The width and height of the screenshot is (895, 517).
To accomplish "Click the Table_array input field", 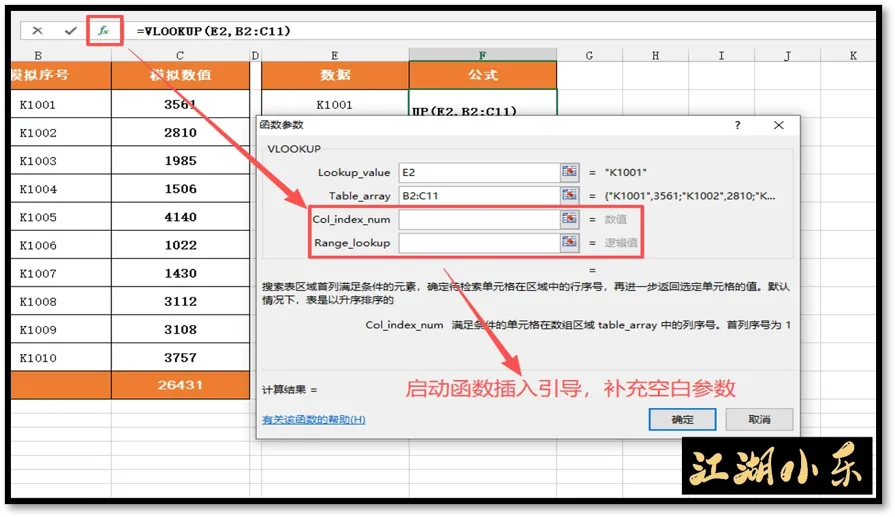I will (479, 195).
